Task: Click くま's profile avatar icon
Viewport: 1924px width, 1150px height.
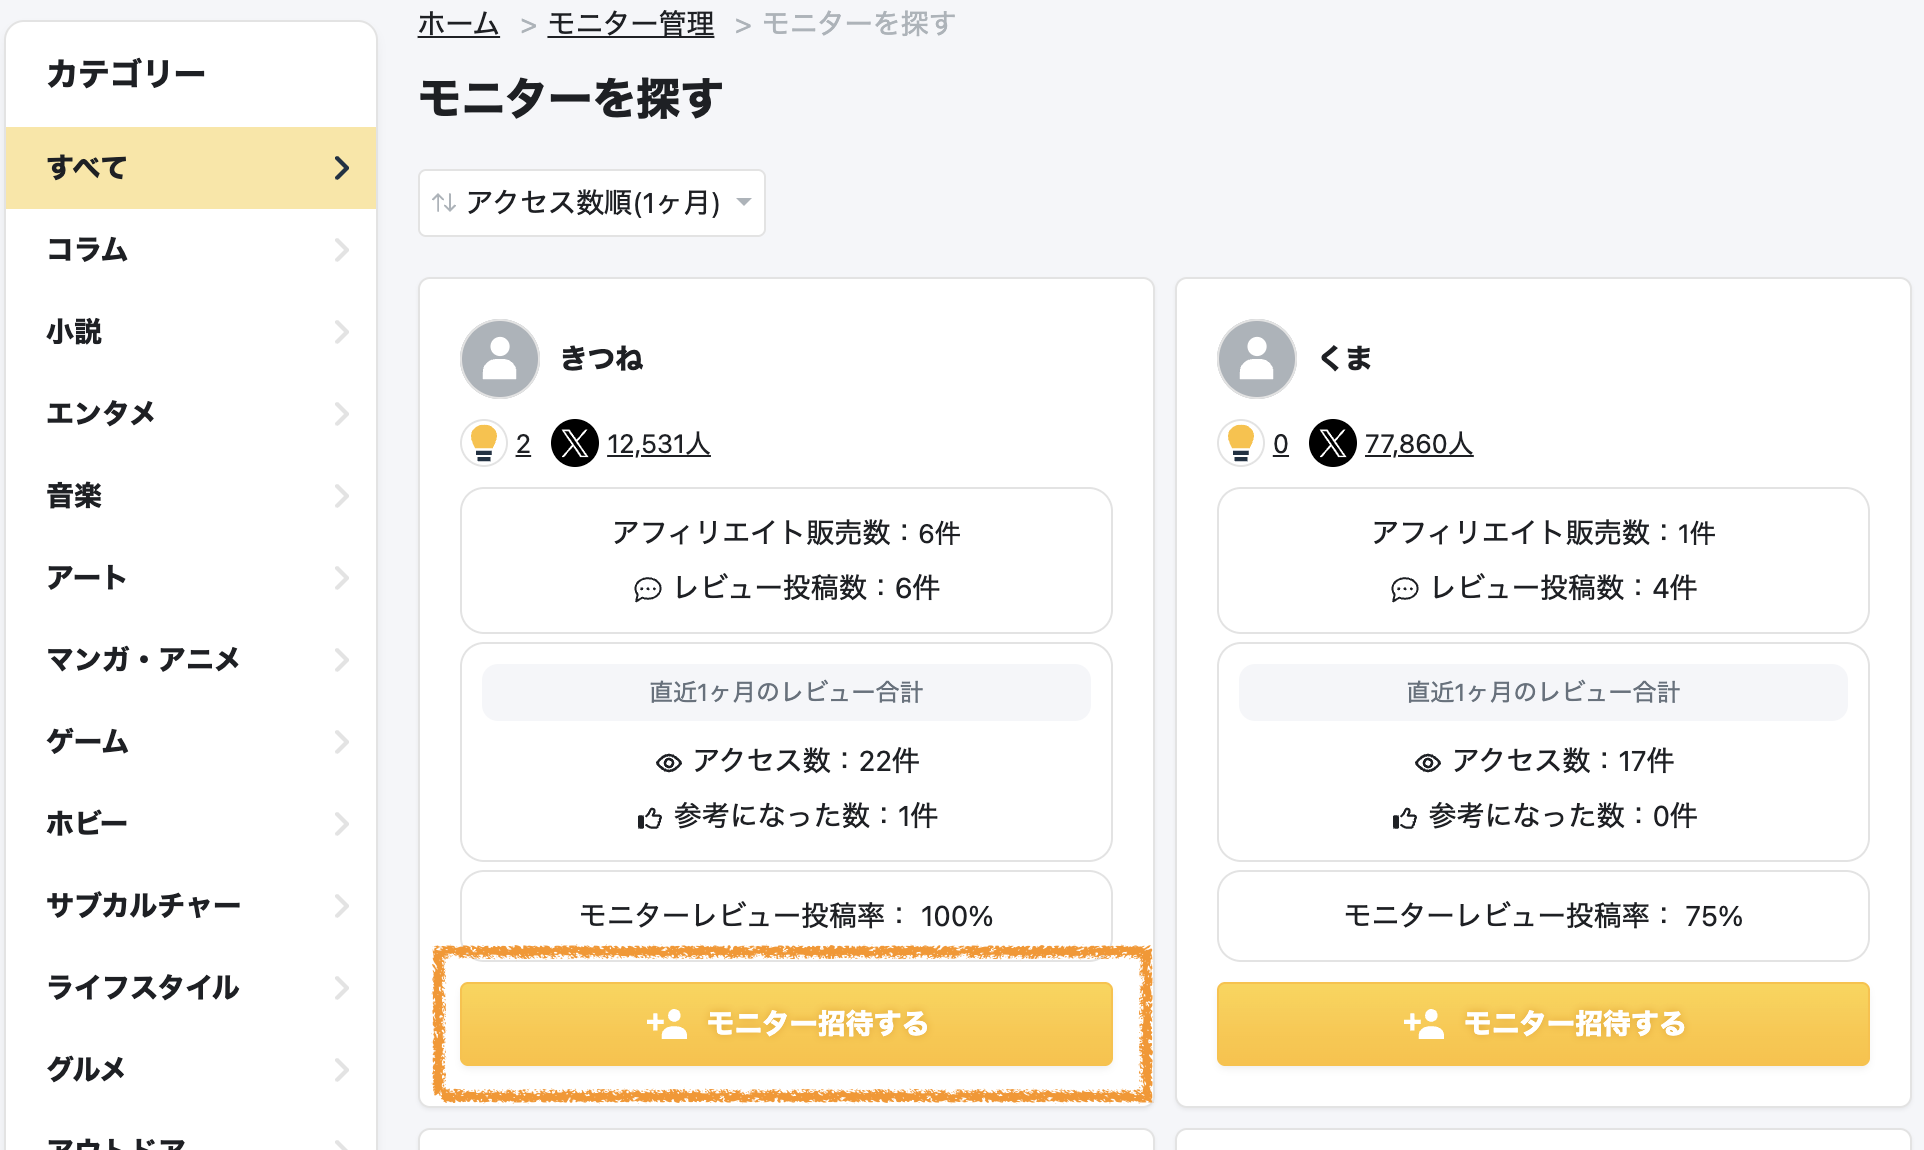Action: [1257, 358]
